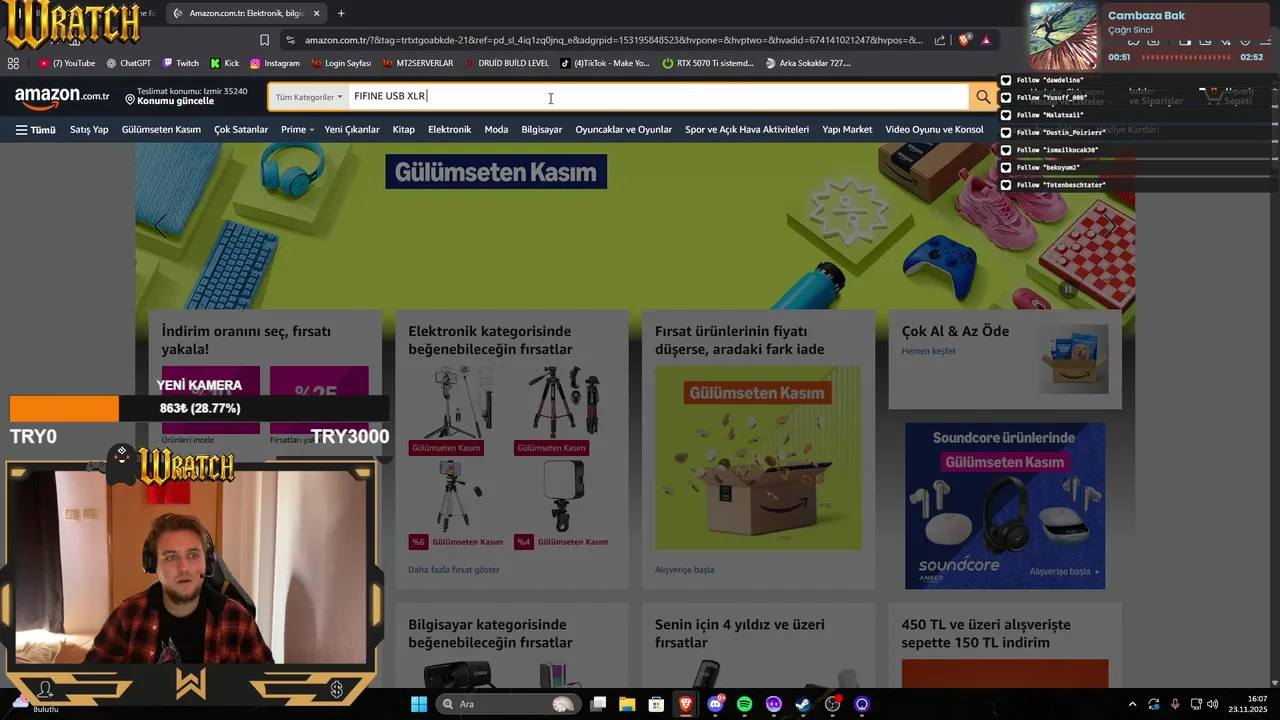
Task: Open the YouTube bookmark
Action: 66,63
